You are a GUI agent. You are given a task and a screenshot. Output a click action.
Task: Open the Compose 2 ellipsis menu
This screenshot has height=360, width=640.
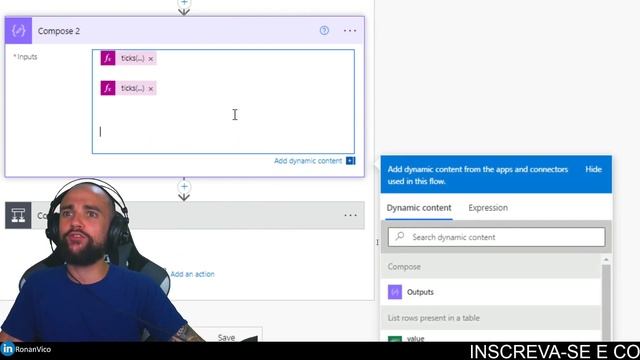(350, 31)
